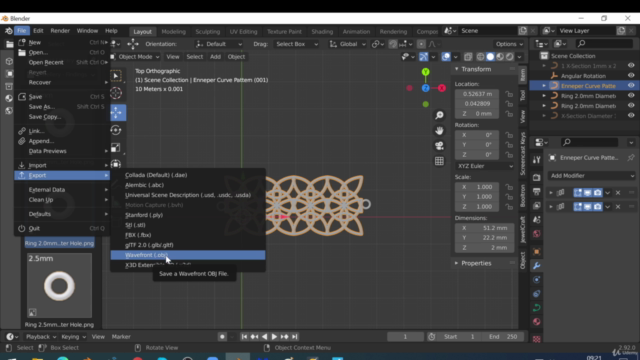Click the End frame 250 field
640x360 pixels.
[503, 337]
